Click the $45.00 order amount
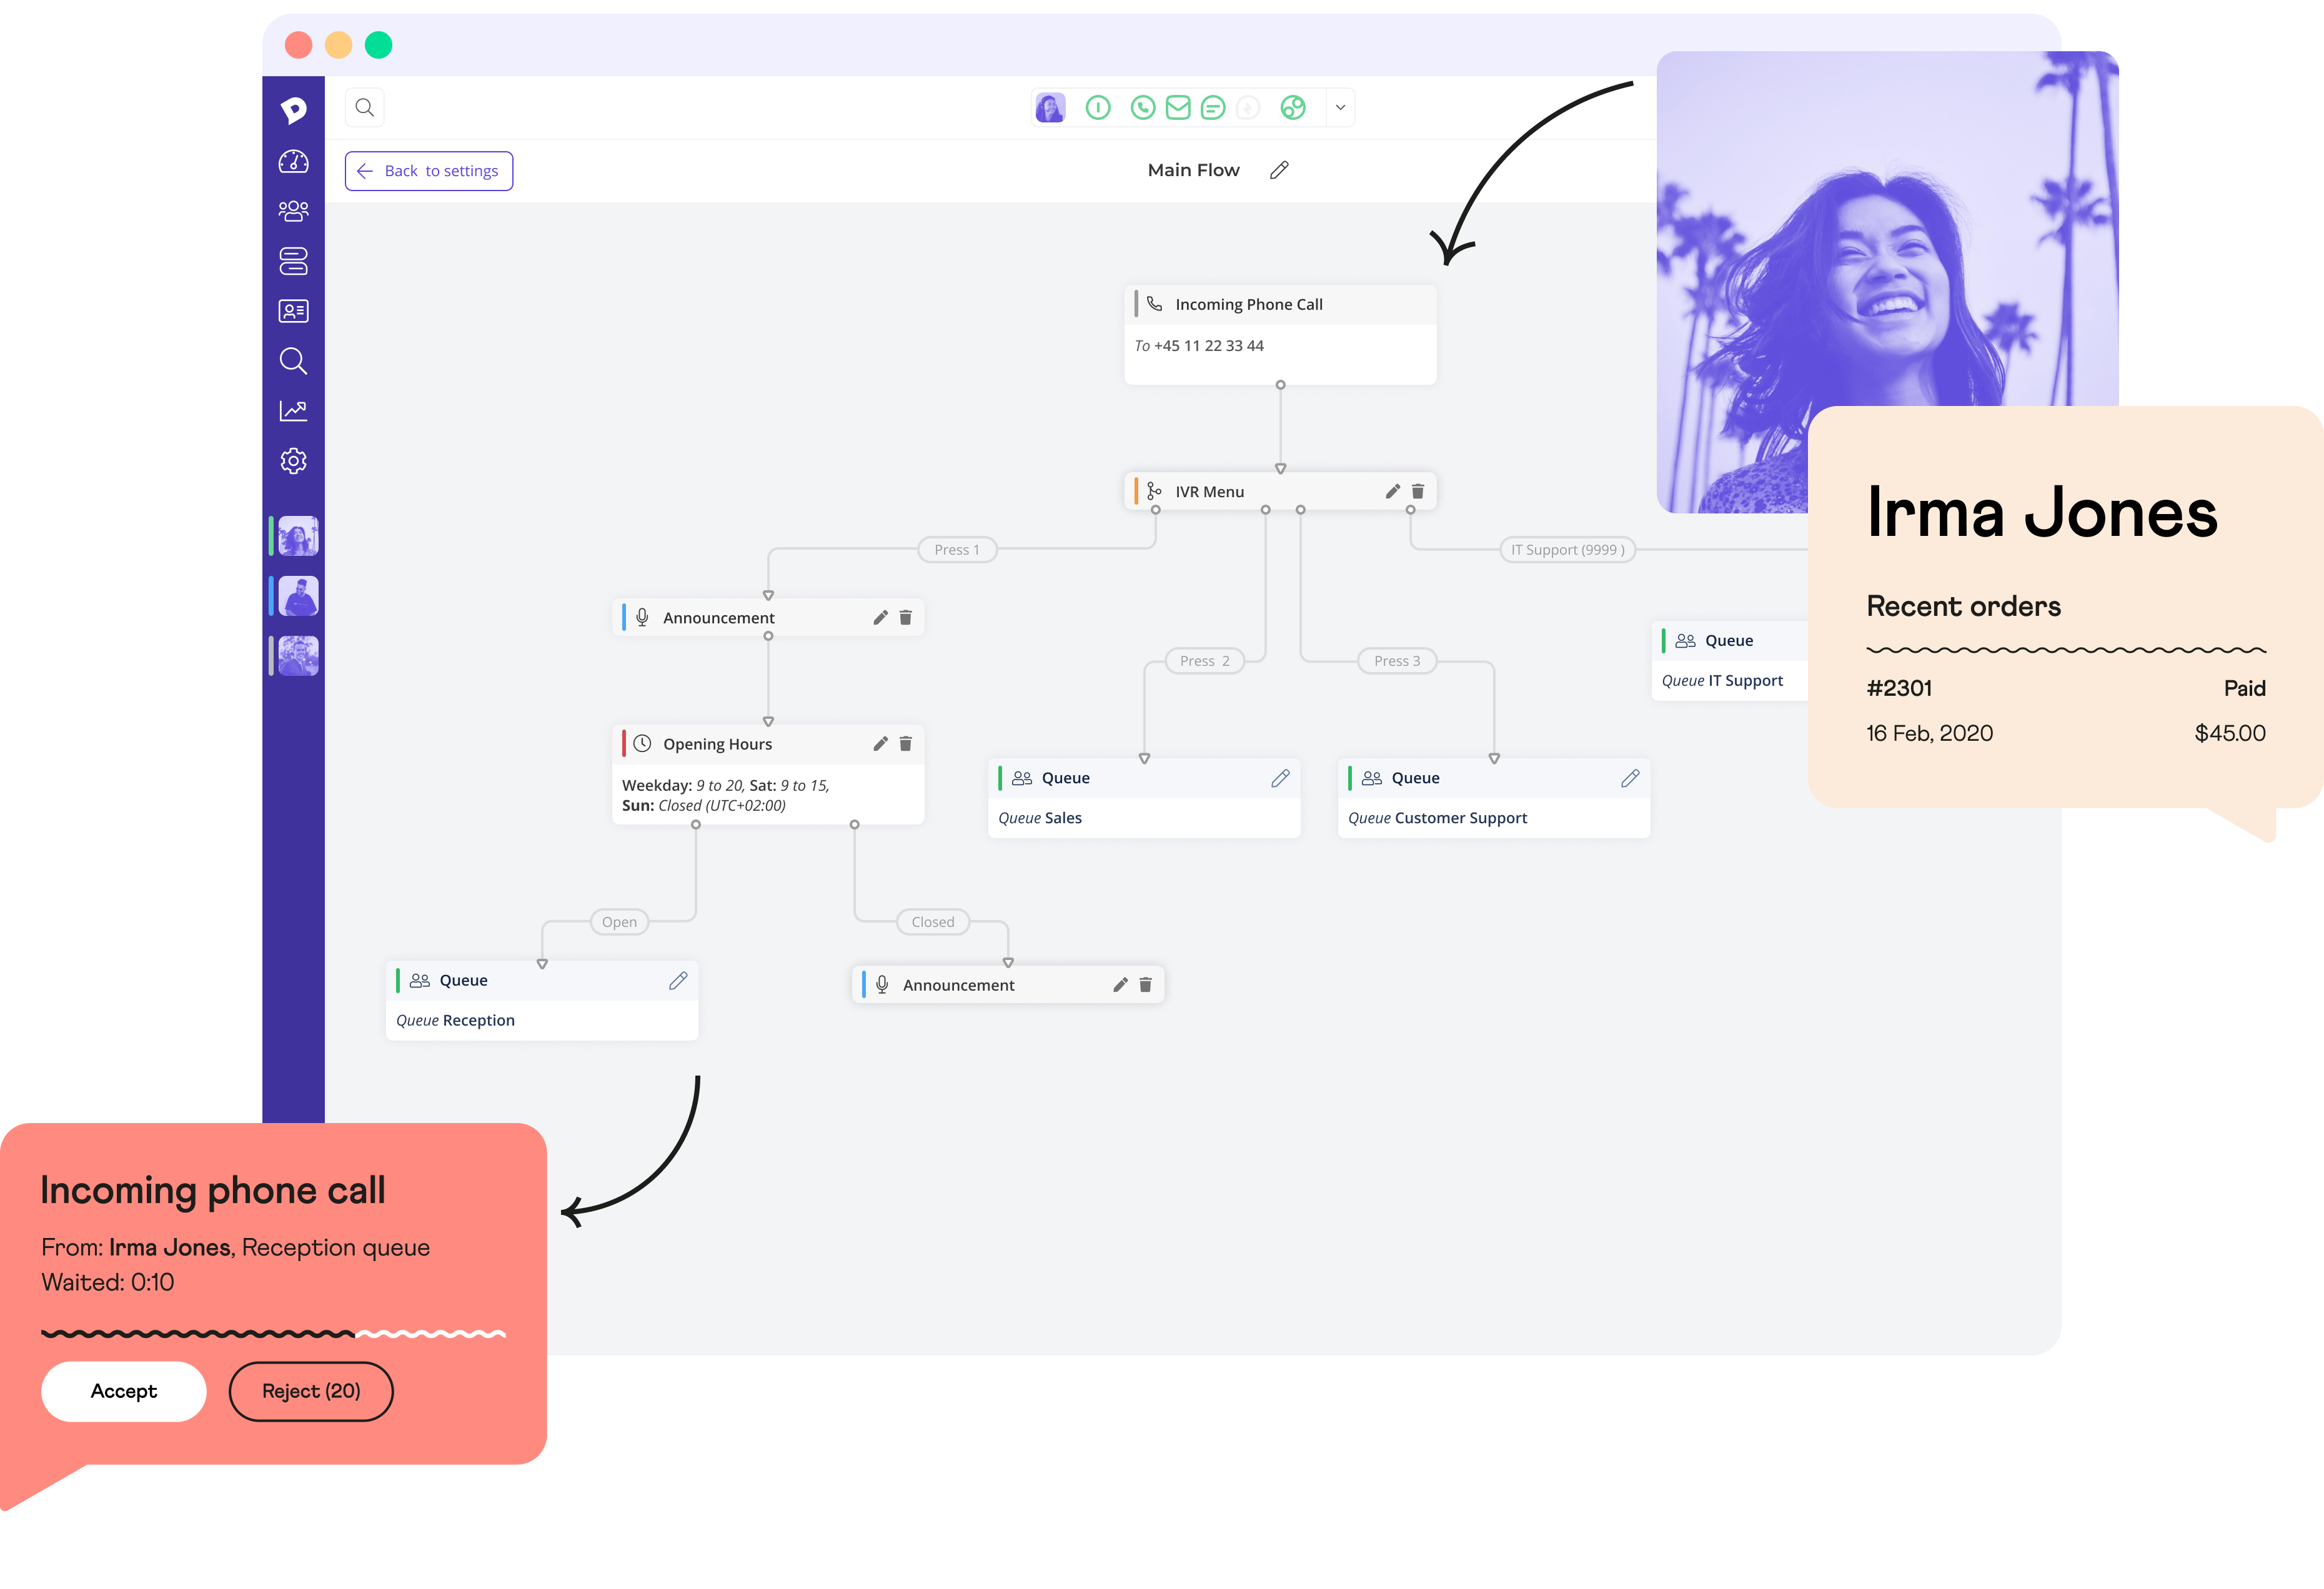2324x1589 pixels. [x=2230, y=733]
